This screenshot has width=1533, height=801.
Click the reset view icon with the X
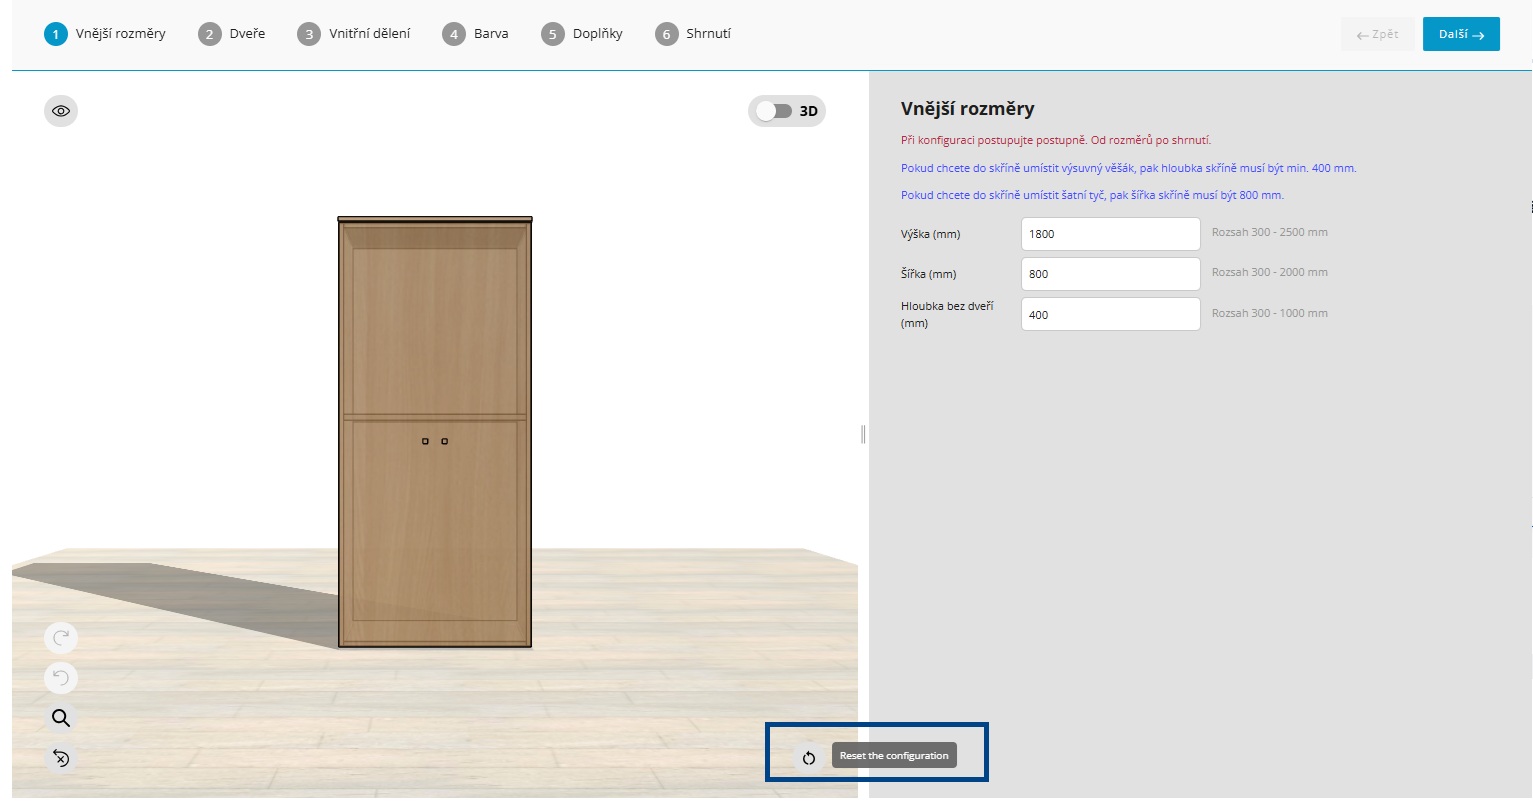(x=61, y=758)
